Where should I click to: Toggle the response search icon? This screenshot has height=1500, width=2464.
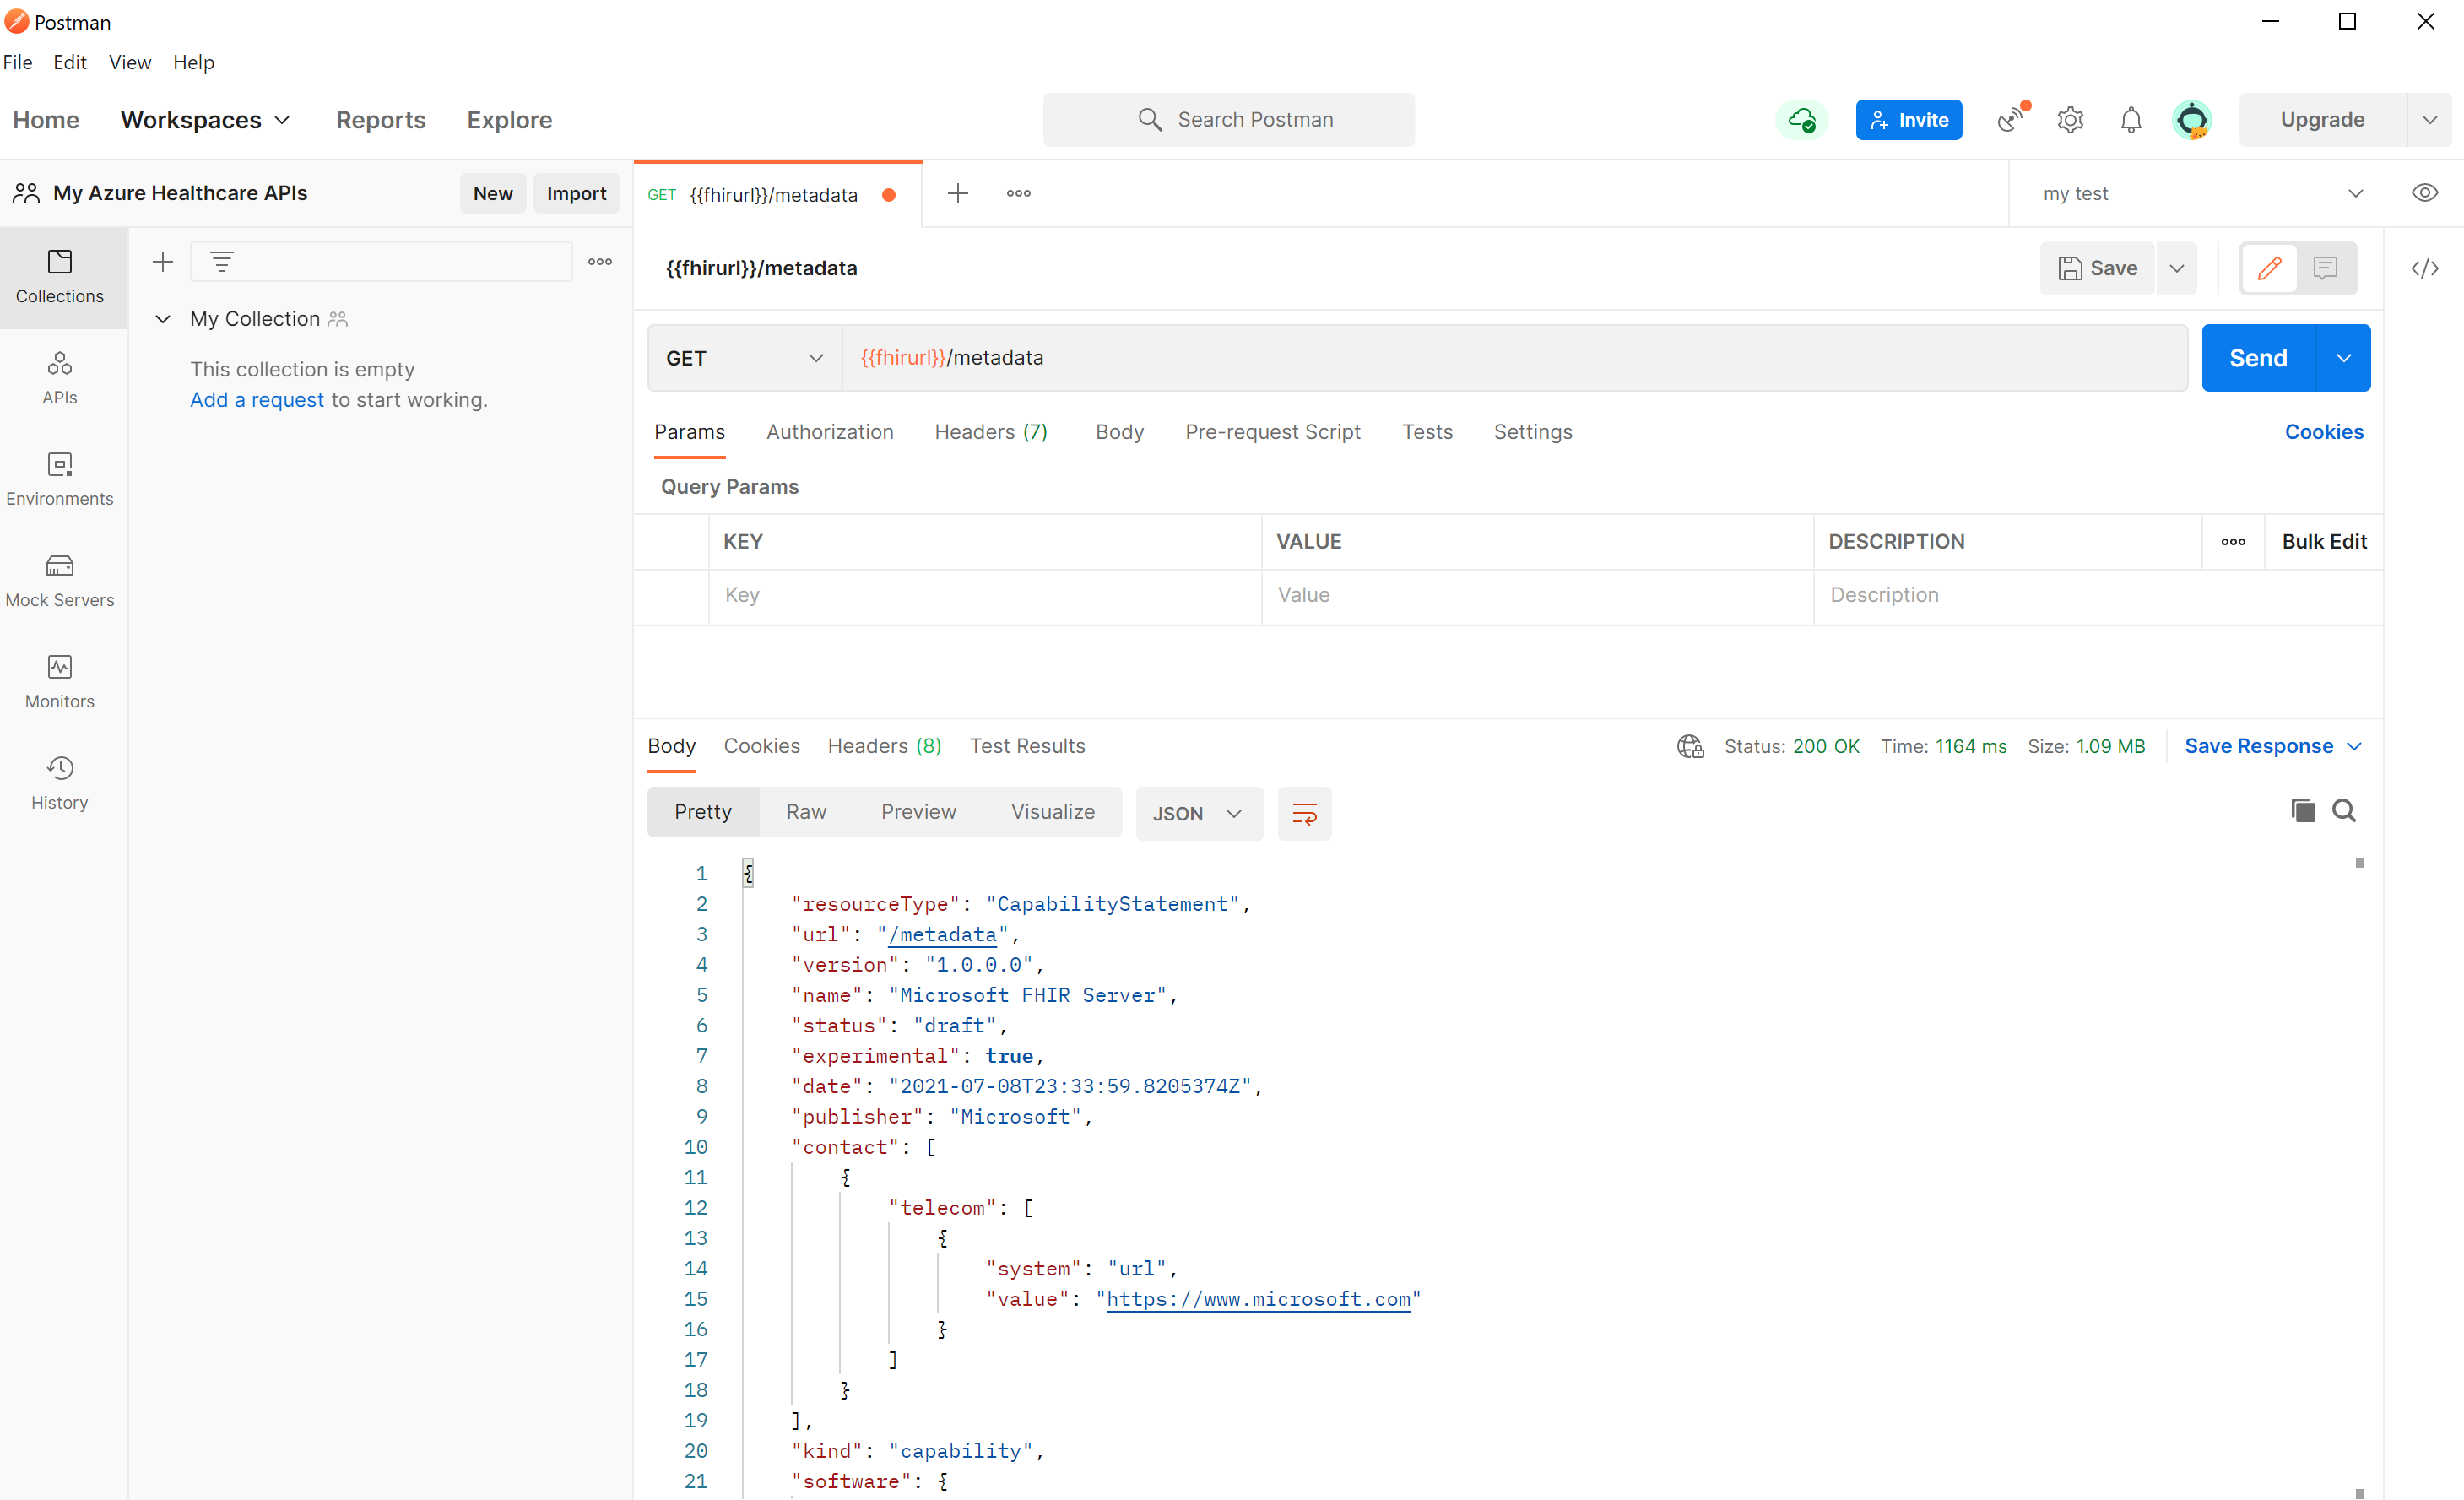(x=2344, y=810)
